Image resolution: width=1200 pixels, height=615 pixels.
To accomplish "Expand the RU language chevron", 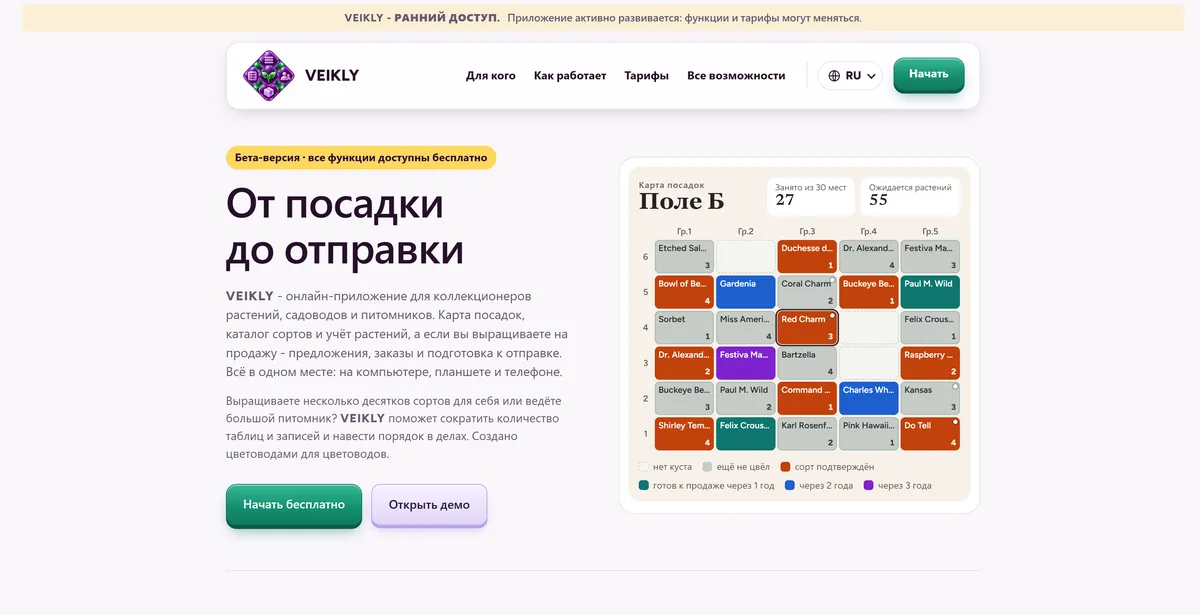I will click(x=871, y=76).
